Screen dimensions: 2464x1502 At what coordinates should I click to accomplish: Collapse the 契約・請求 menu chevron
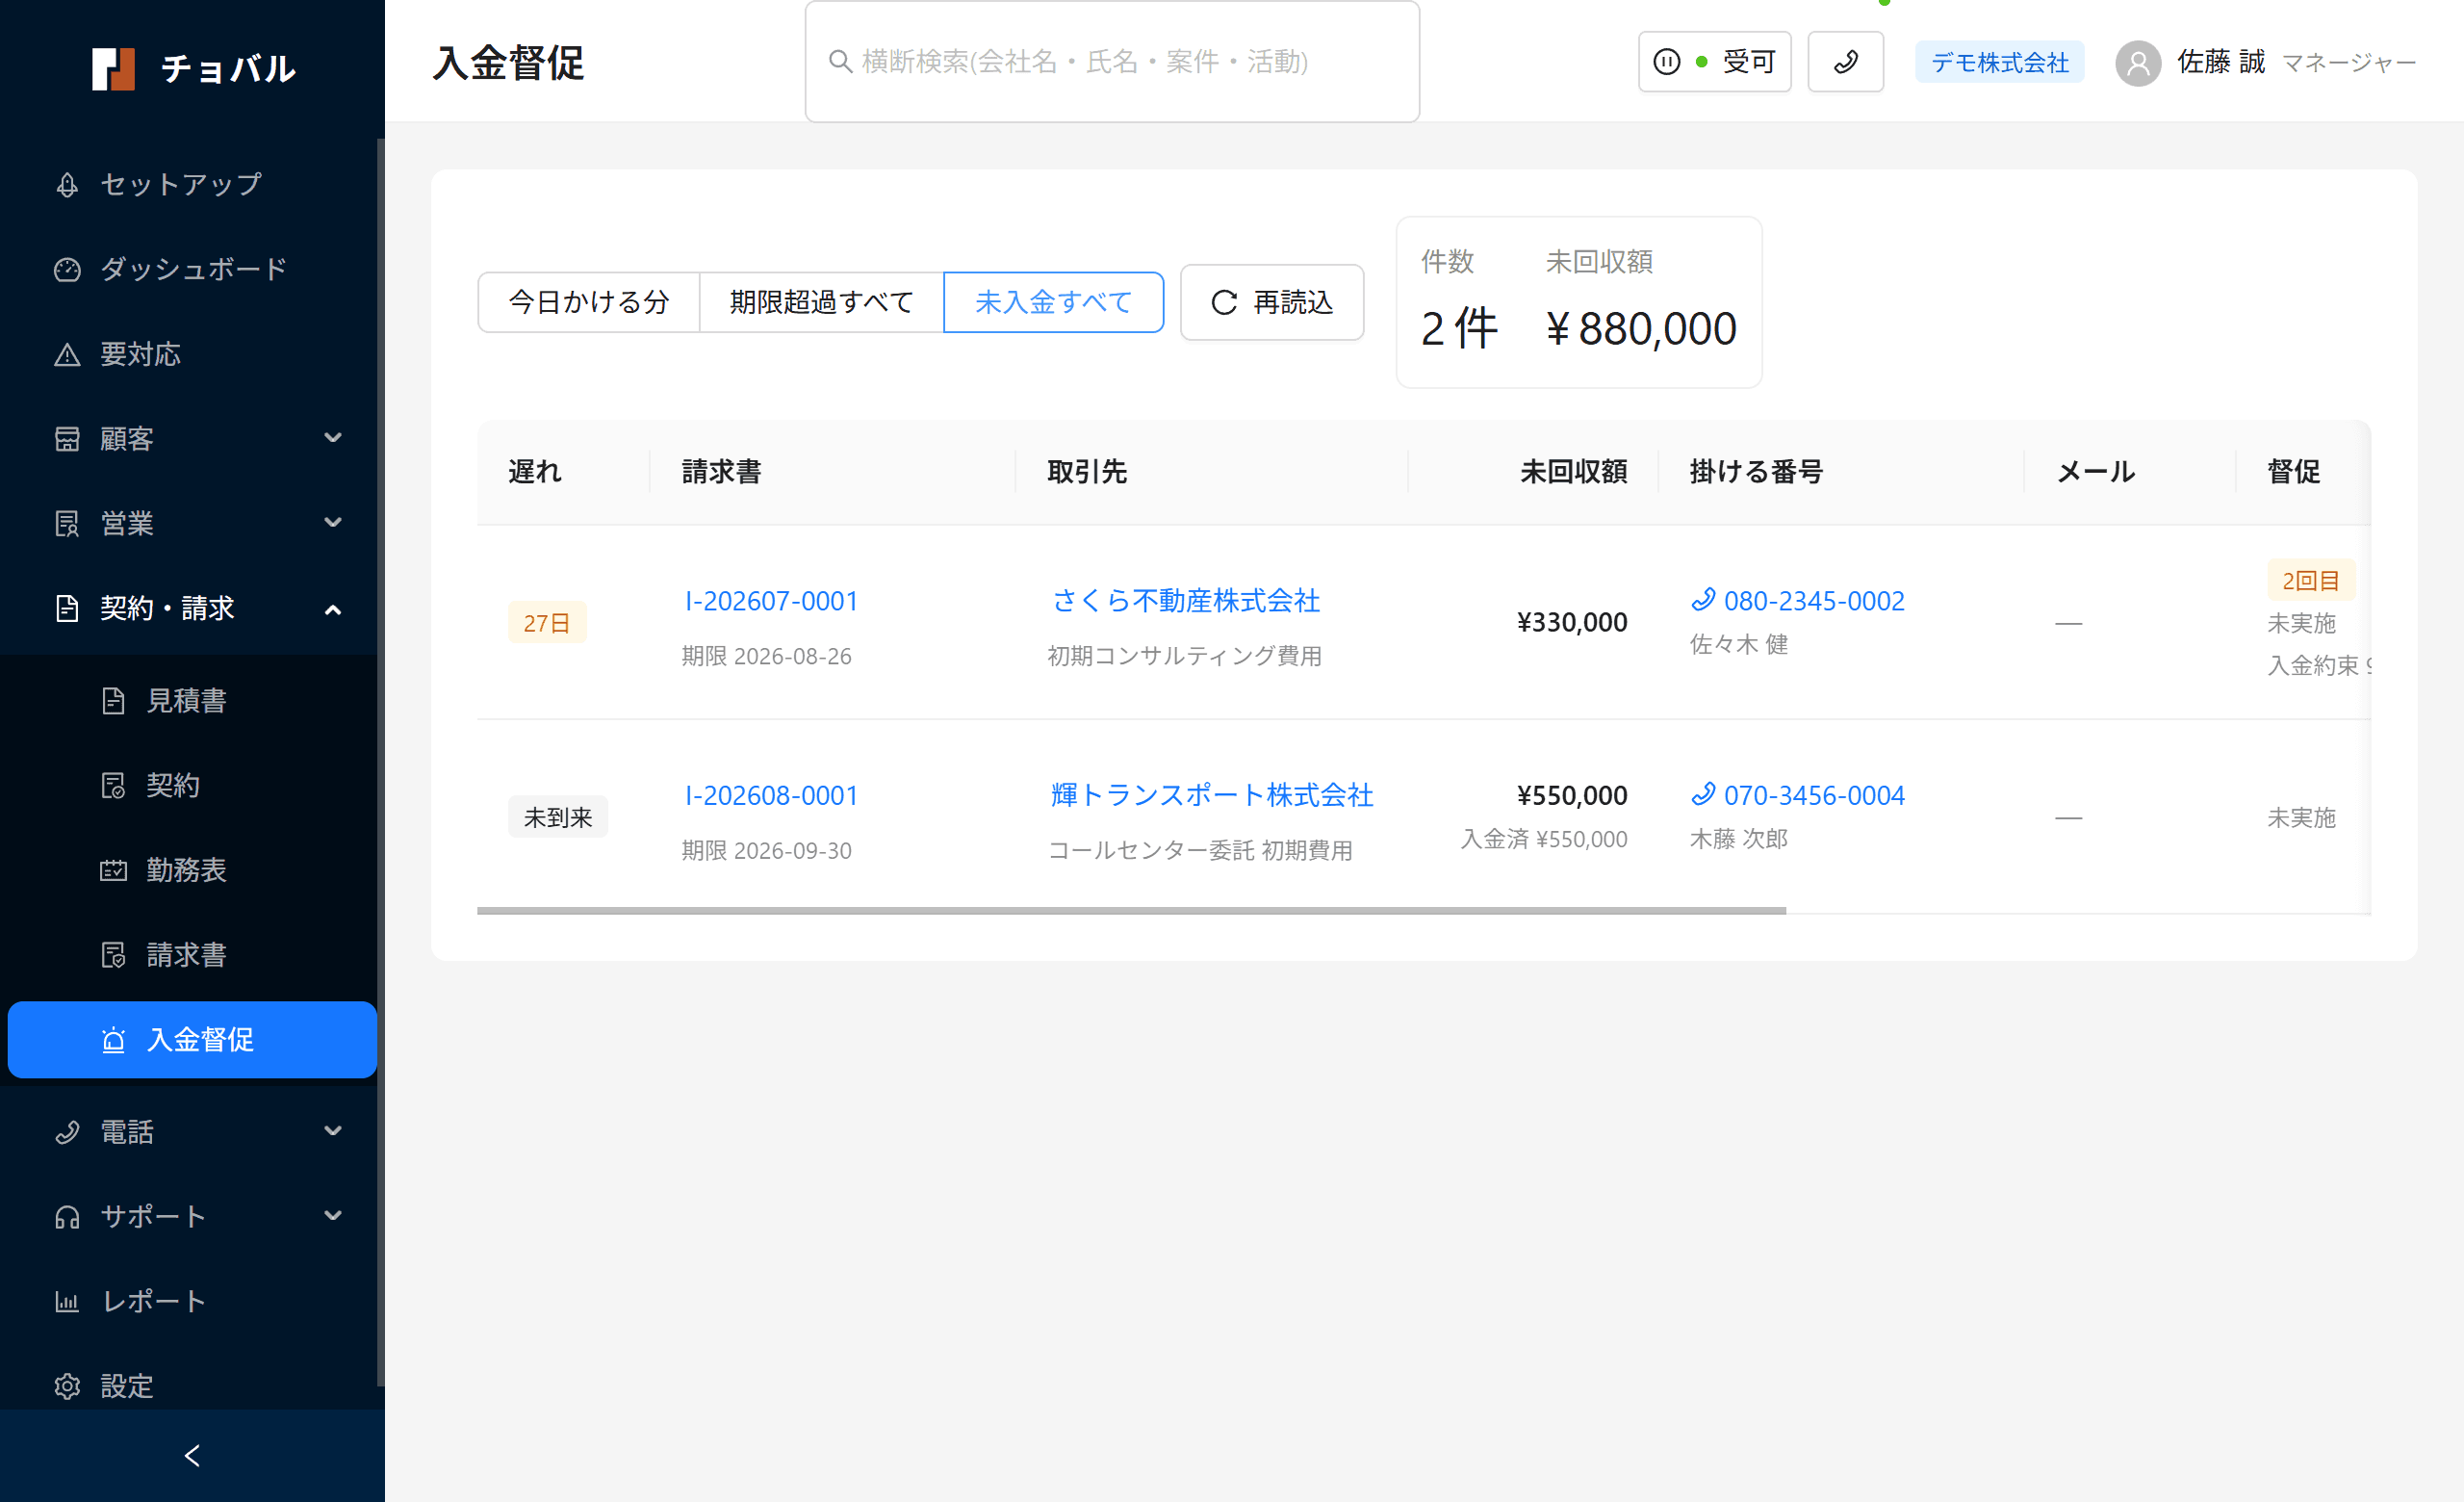(x=333, y=609)
